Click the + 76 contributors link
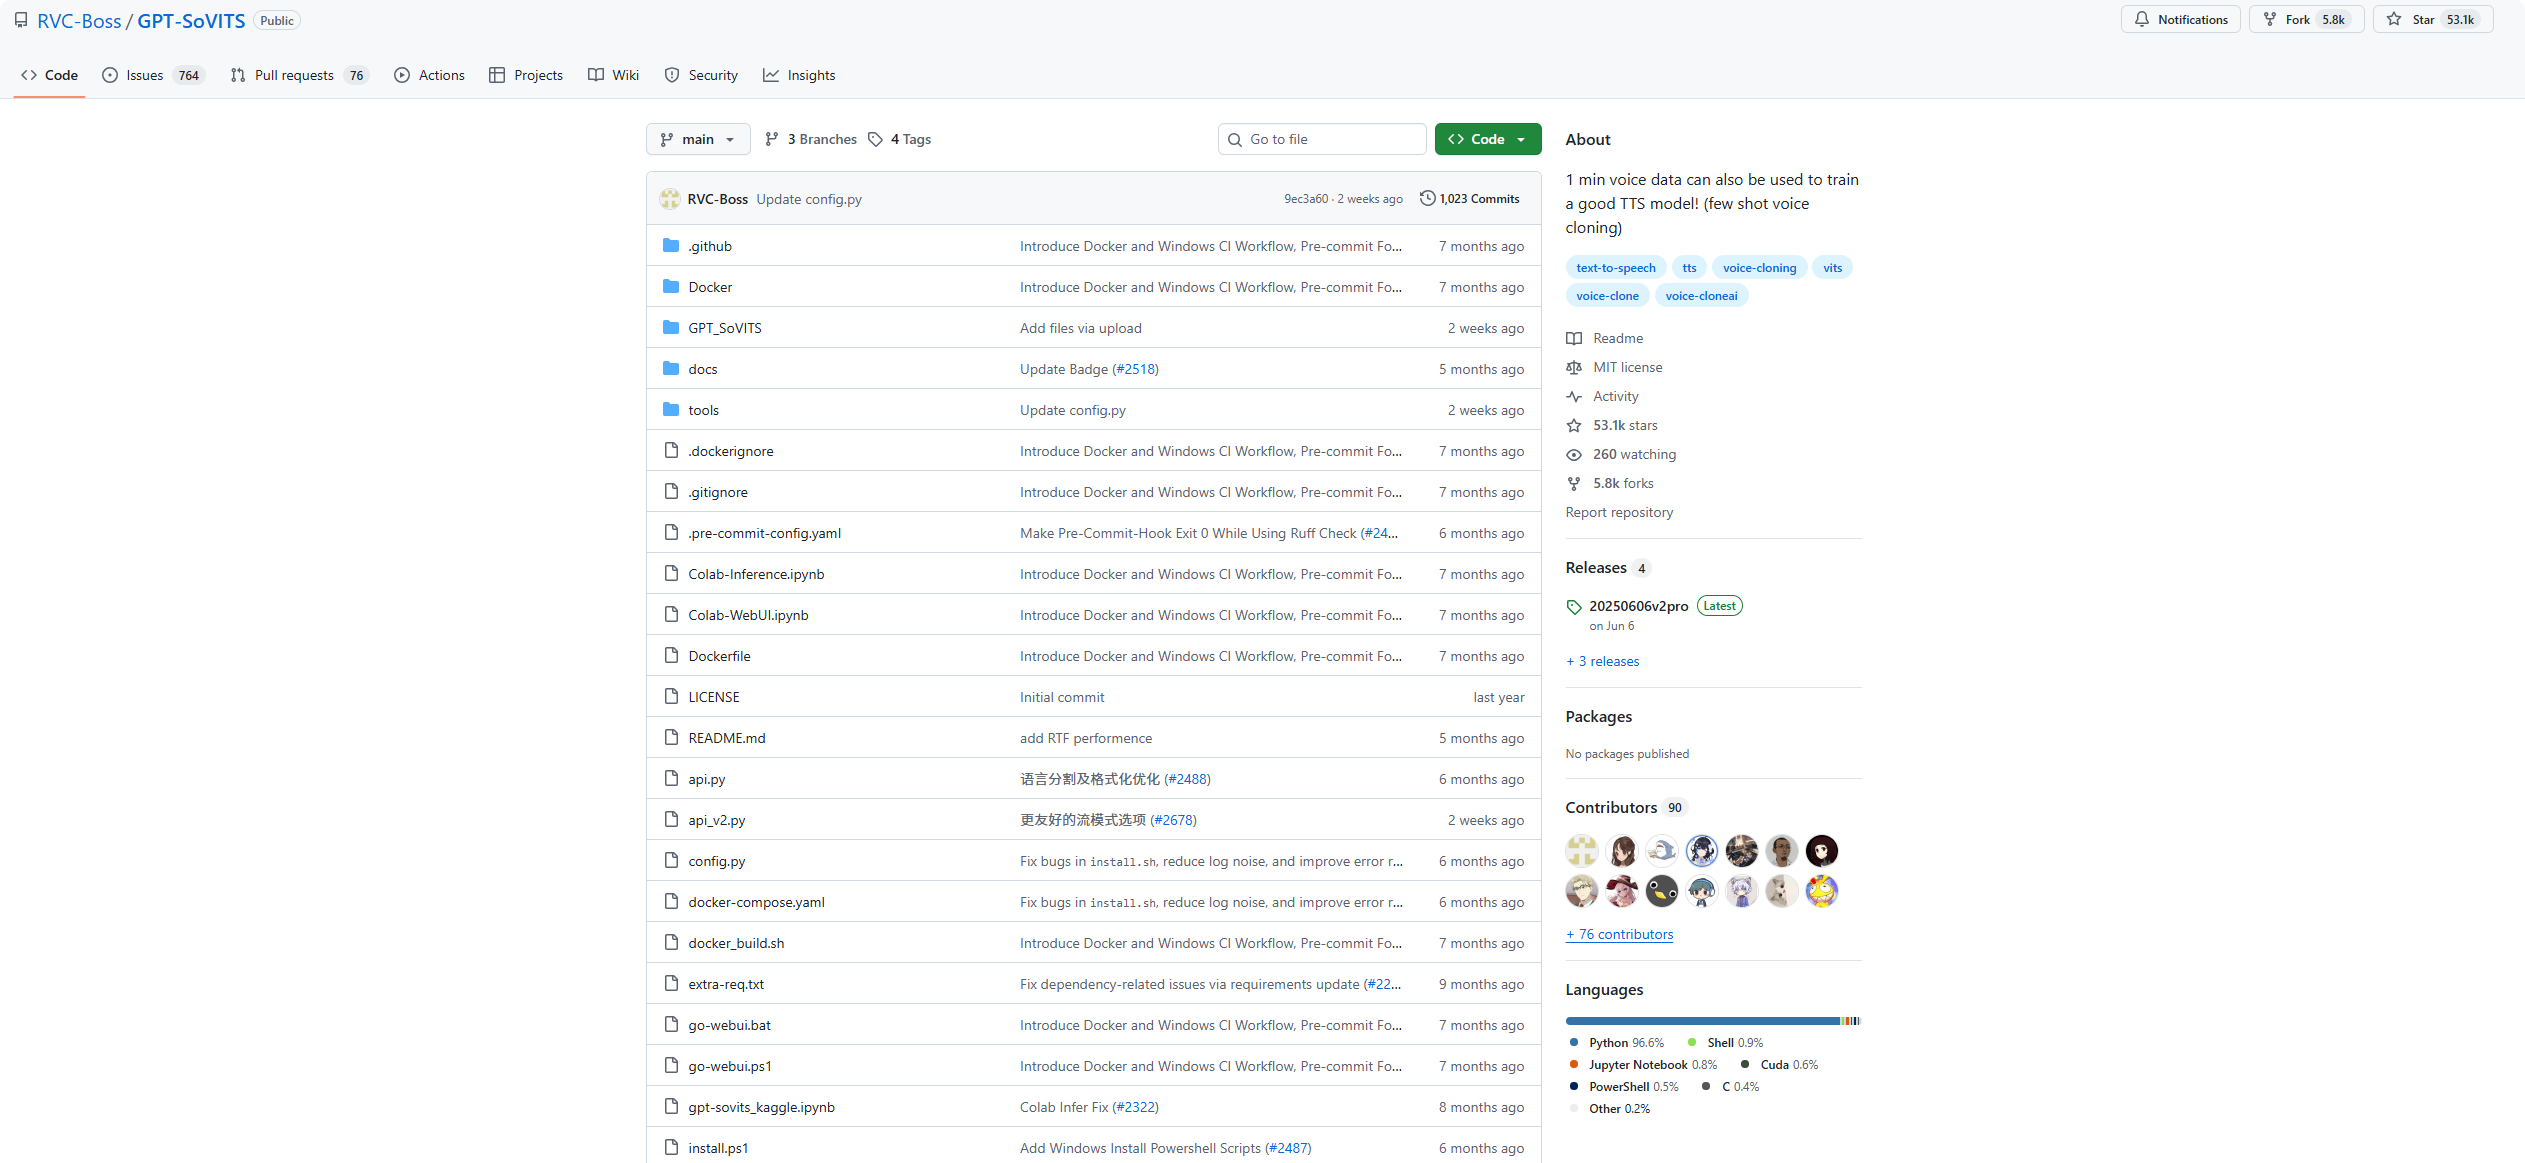The height and width of the screenshot is (1163, 2525). [x=1619, y=934]
